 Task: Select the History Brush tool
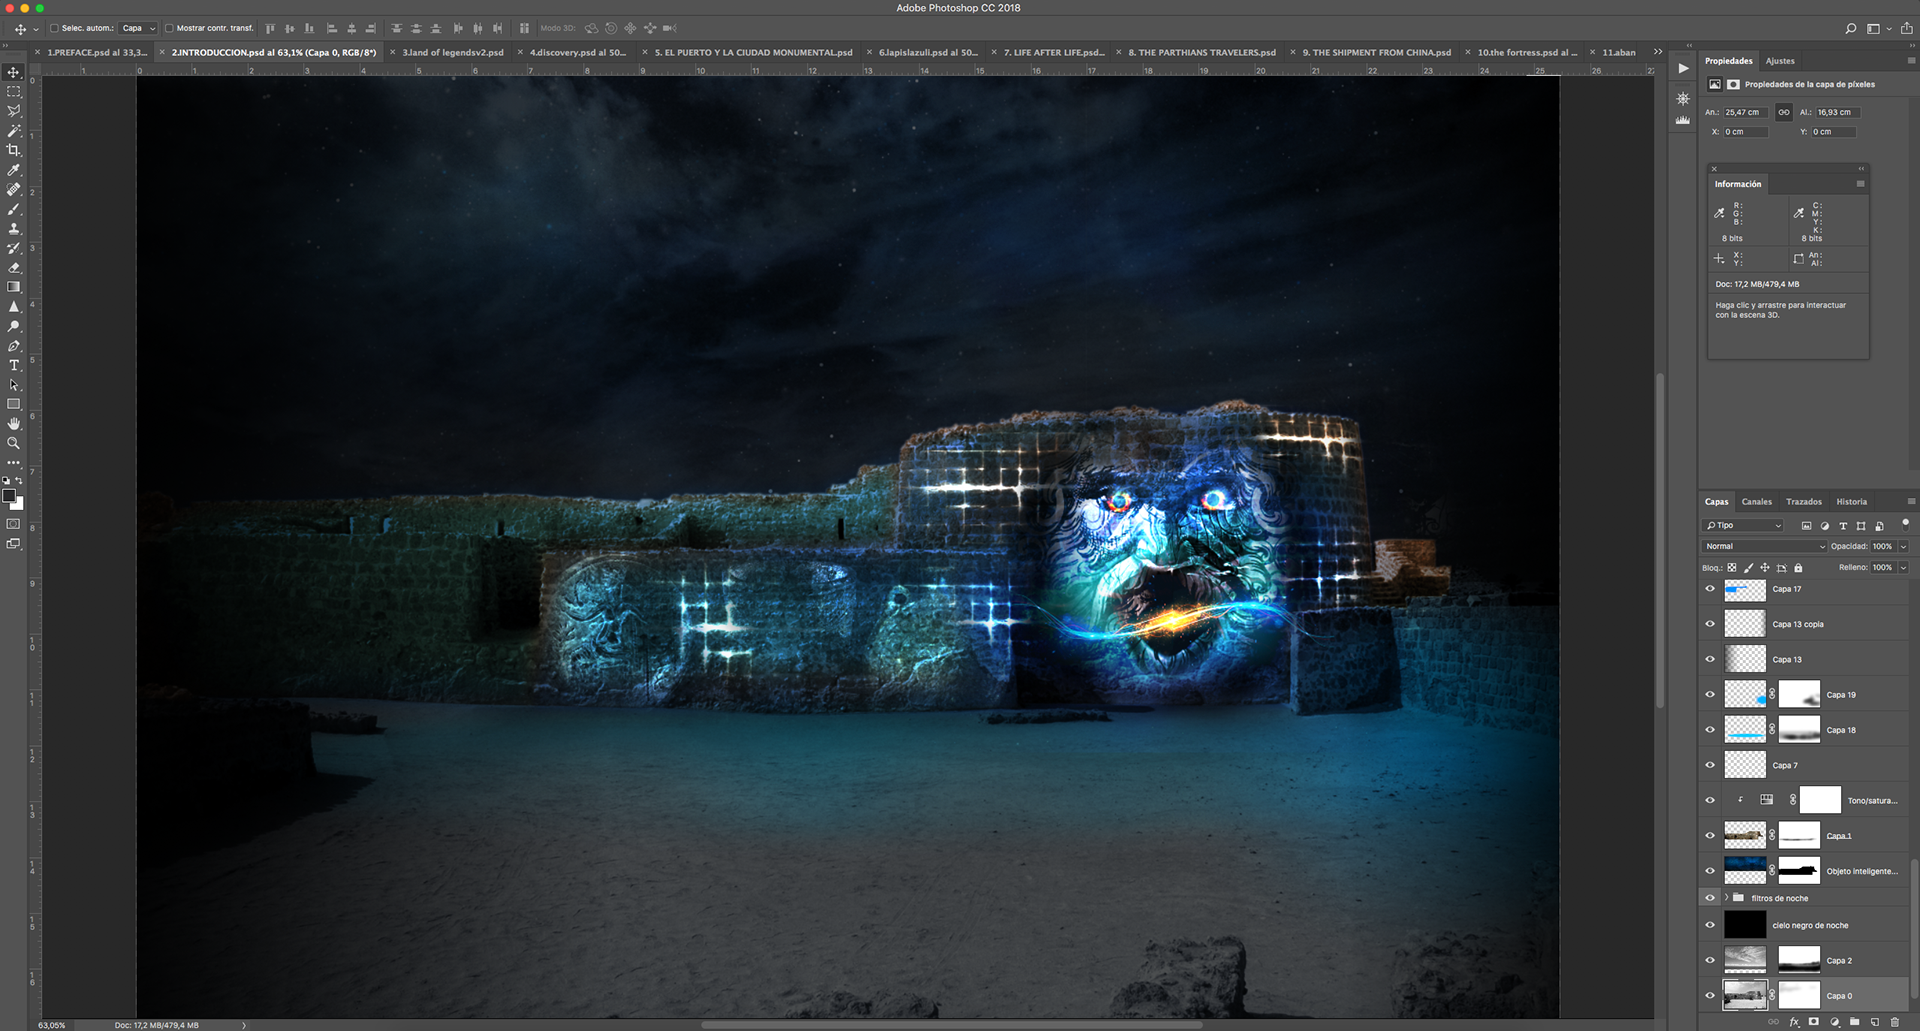[x=14, y=248]
